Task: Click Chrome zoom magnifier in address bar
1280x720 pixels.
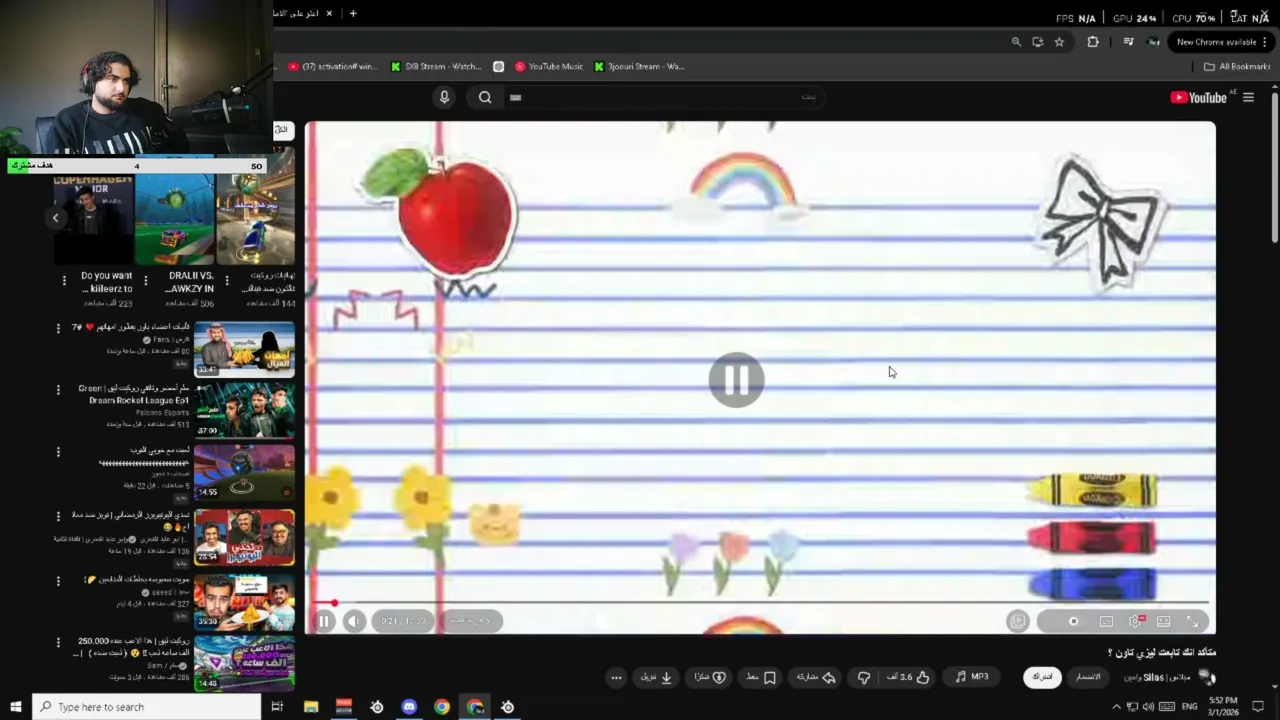Action: [1016, 42]
